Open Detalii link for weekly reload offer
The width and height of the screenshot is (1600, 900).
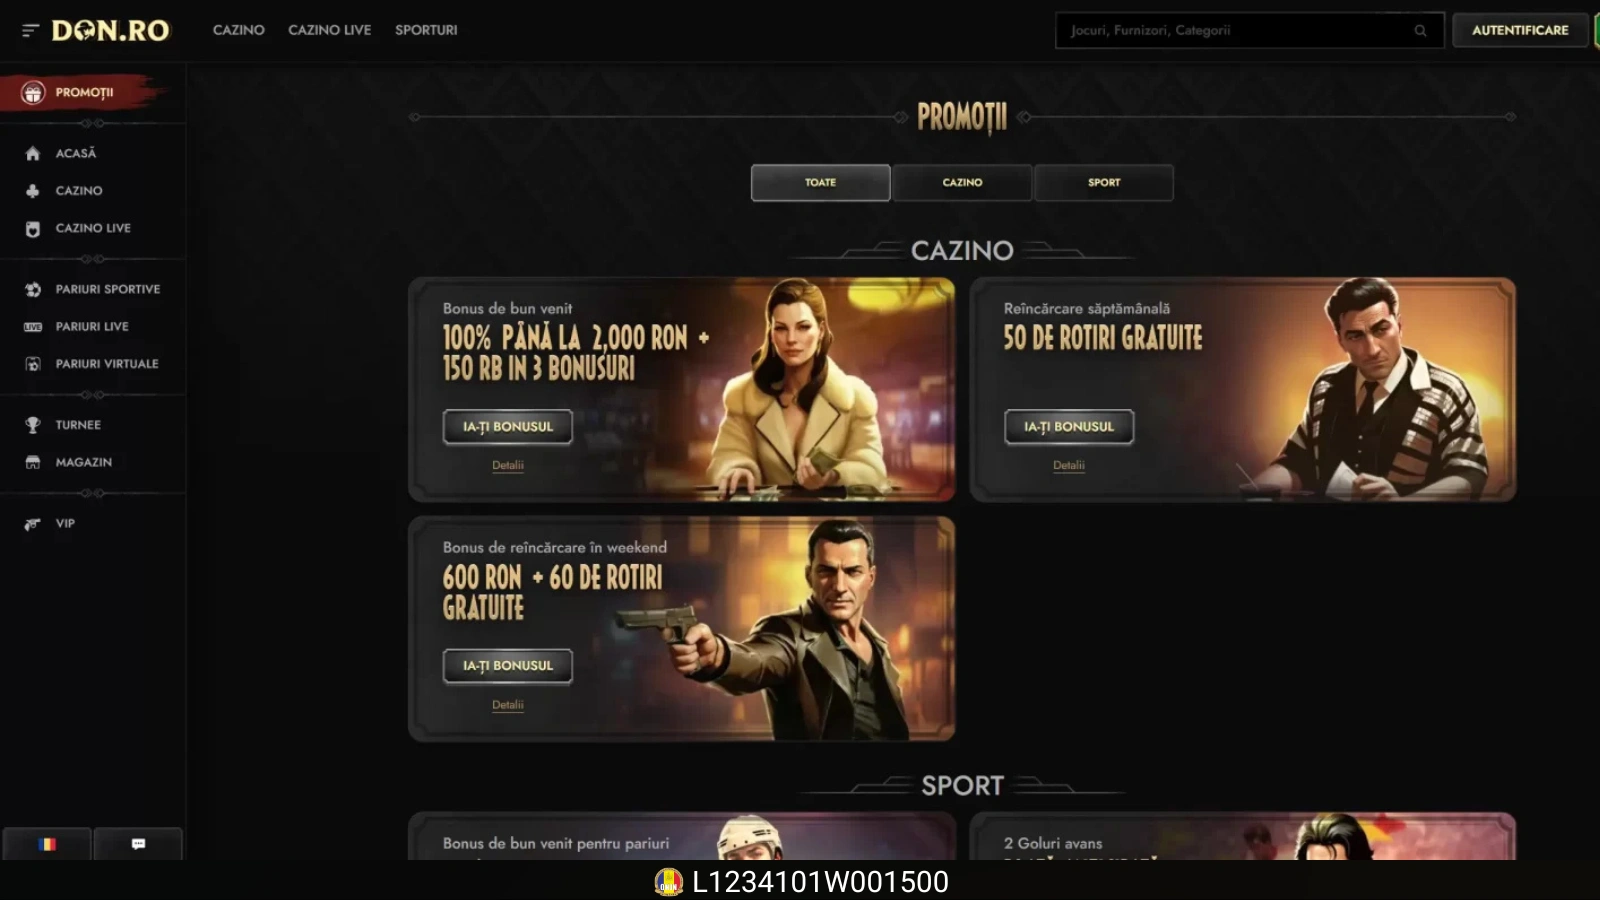point(1068,465)
